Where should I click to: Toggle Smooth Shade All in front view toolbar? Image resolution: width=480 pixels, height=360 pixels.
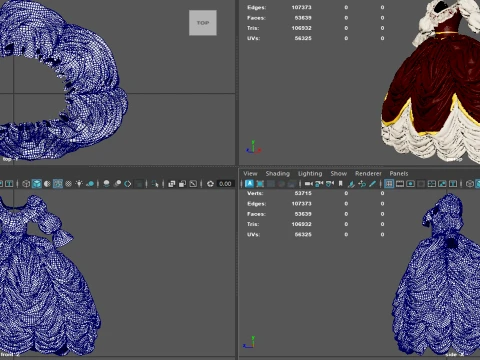pos(37,184)
